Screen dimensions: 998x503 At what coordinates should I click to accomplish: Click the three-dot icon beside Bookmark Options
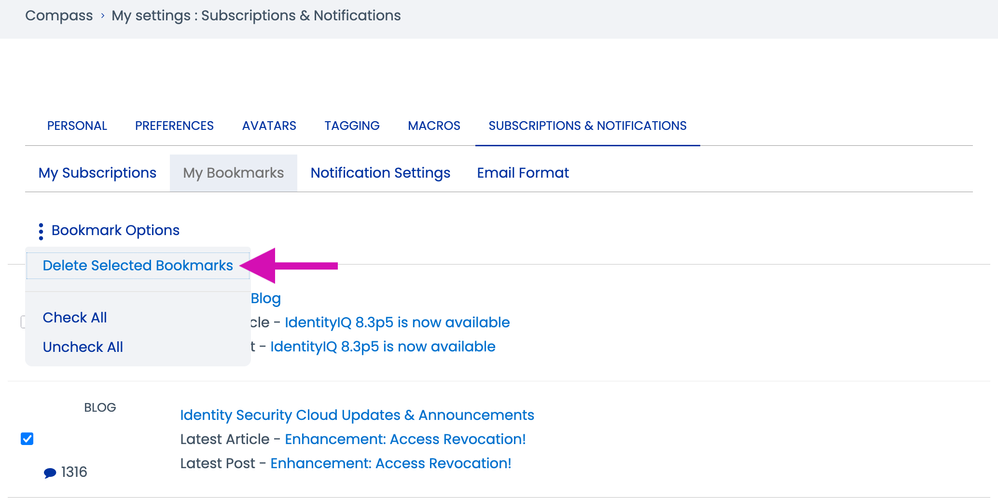pyautogui.click(x=41, y=231)
